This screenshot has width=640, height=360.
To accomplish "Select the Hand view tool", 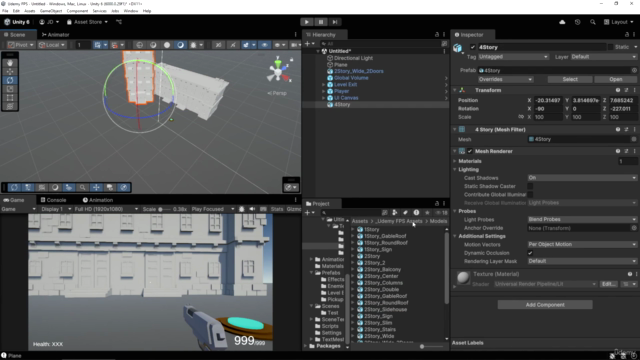I will coord(10,63).
